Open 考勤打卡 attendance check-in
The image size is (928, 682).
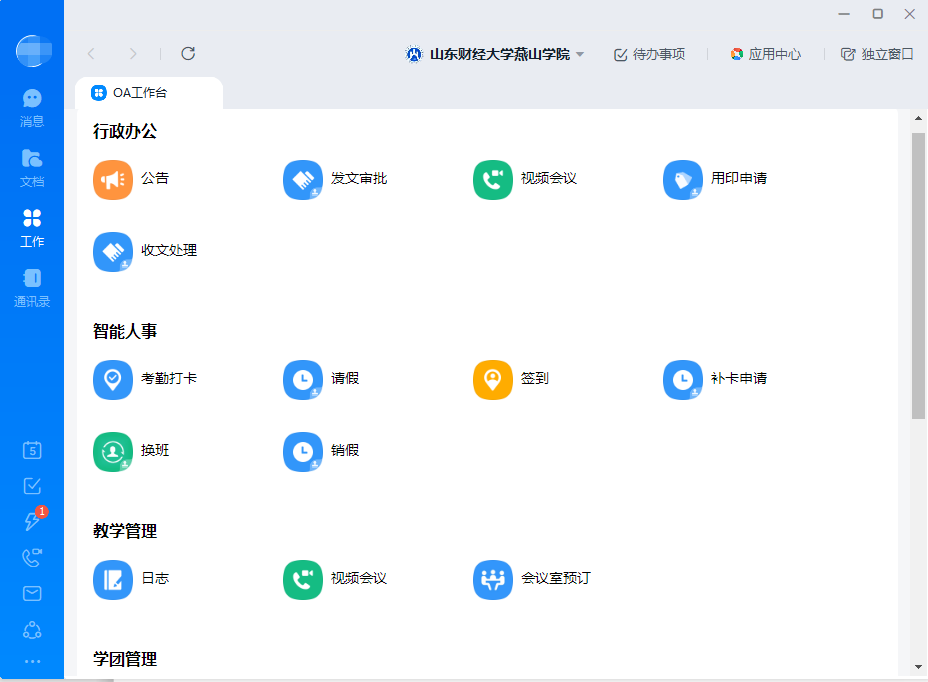click(x=113, y=380)
